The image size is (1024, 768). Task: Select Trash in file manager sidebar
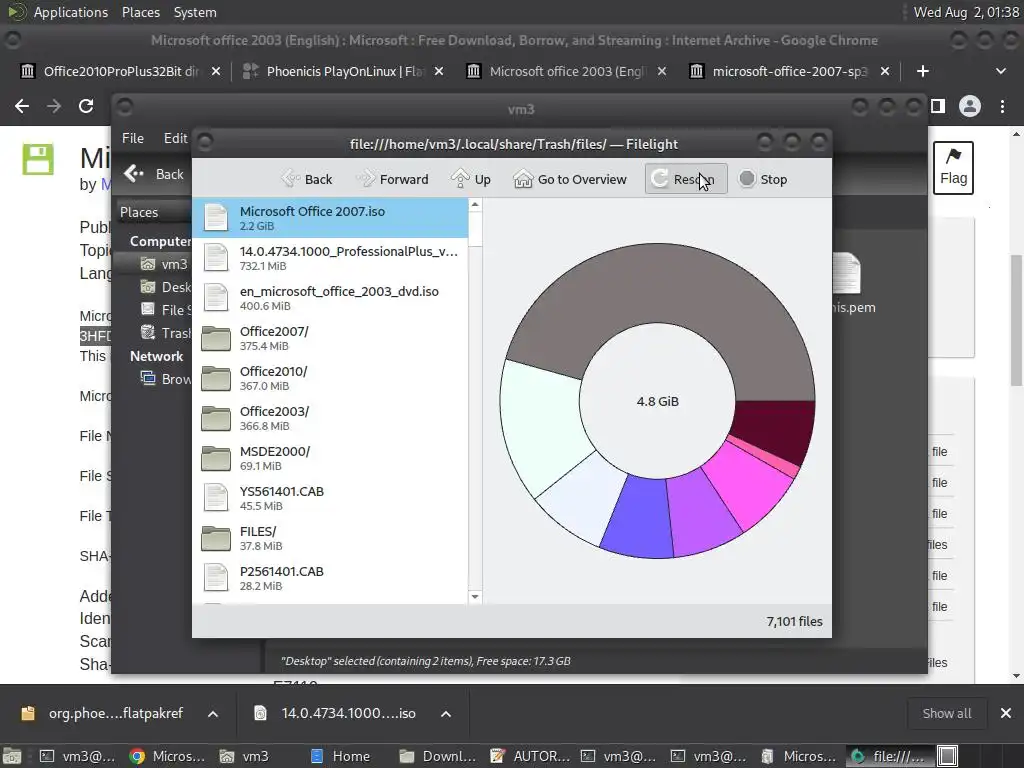click(x=166, y=333)
